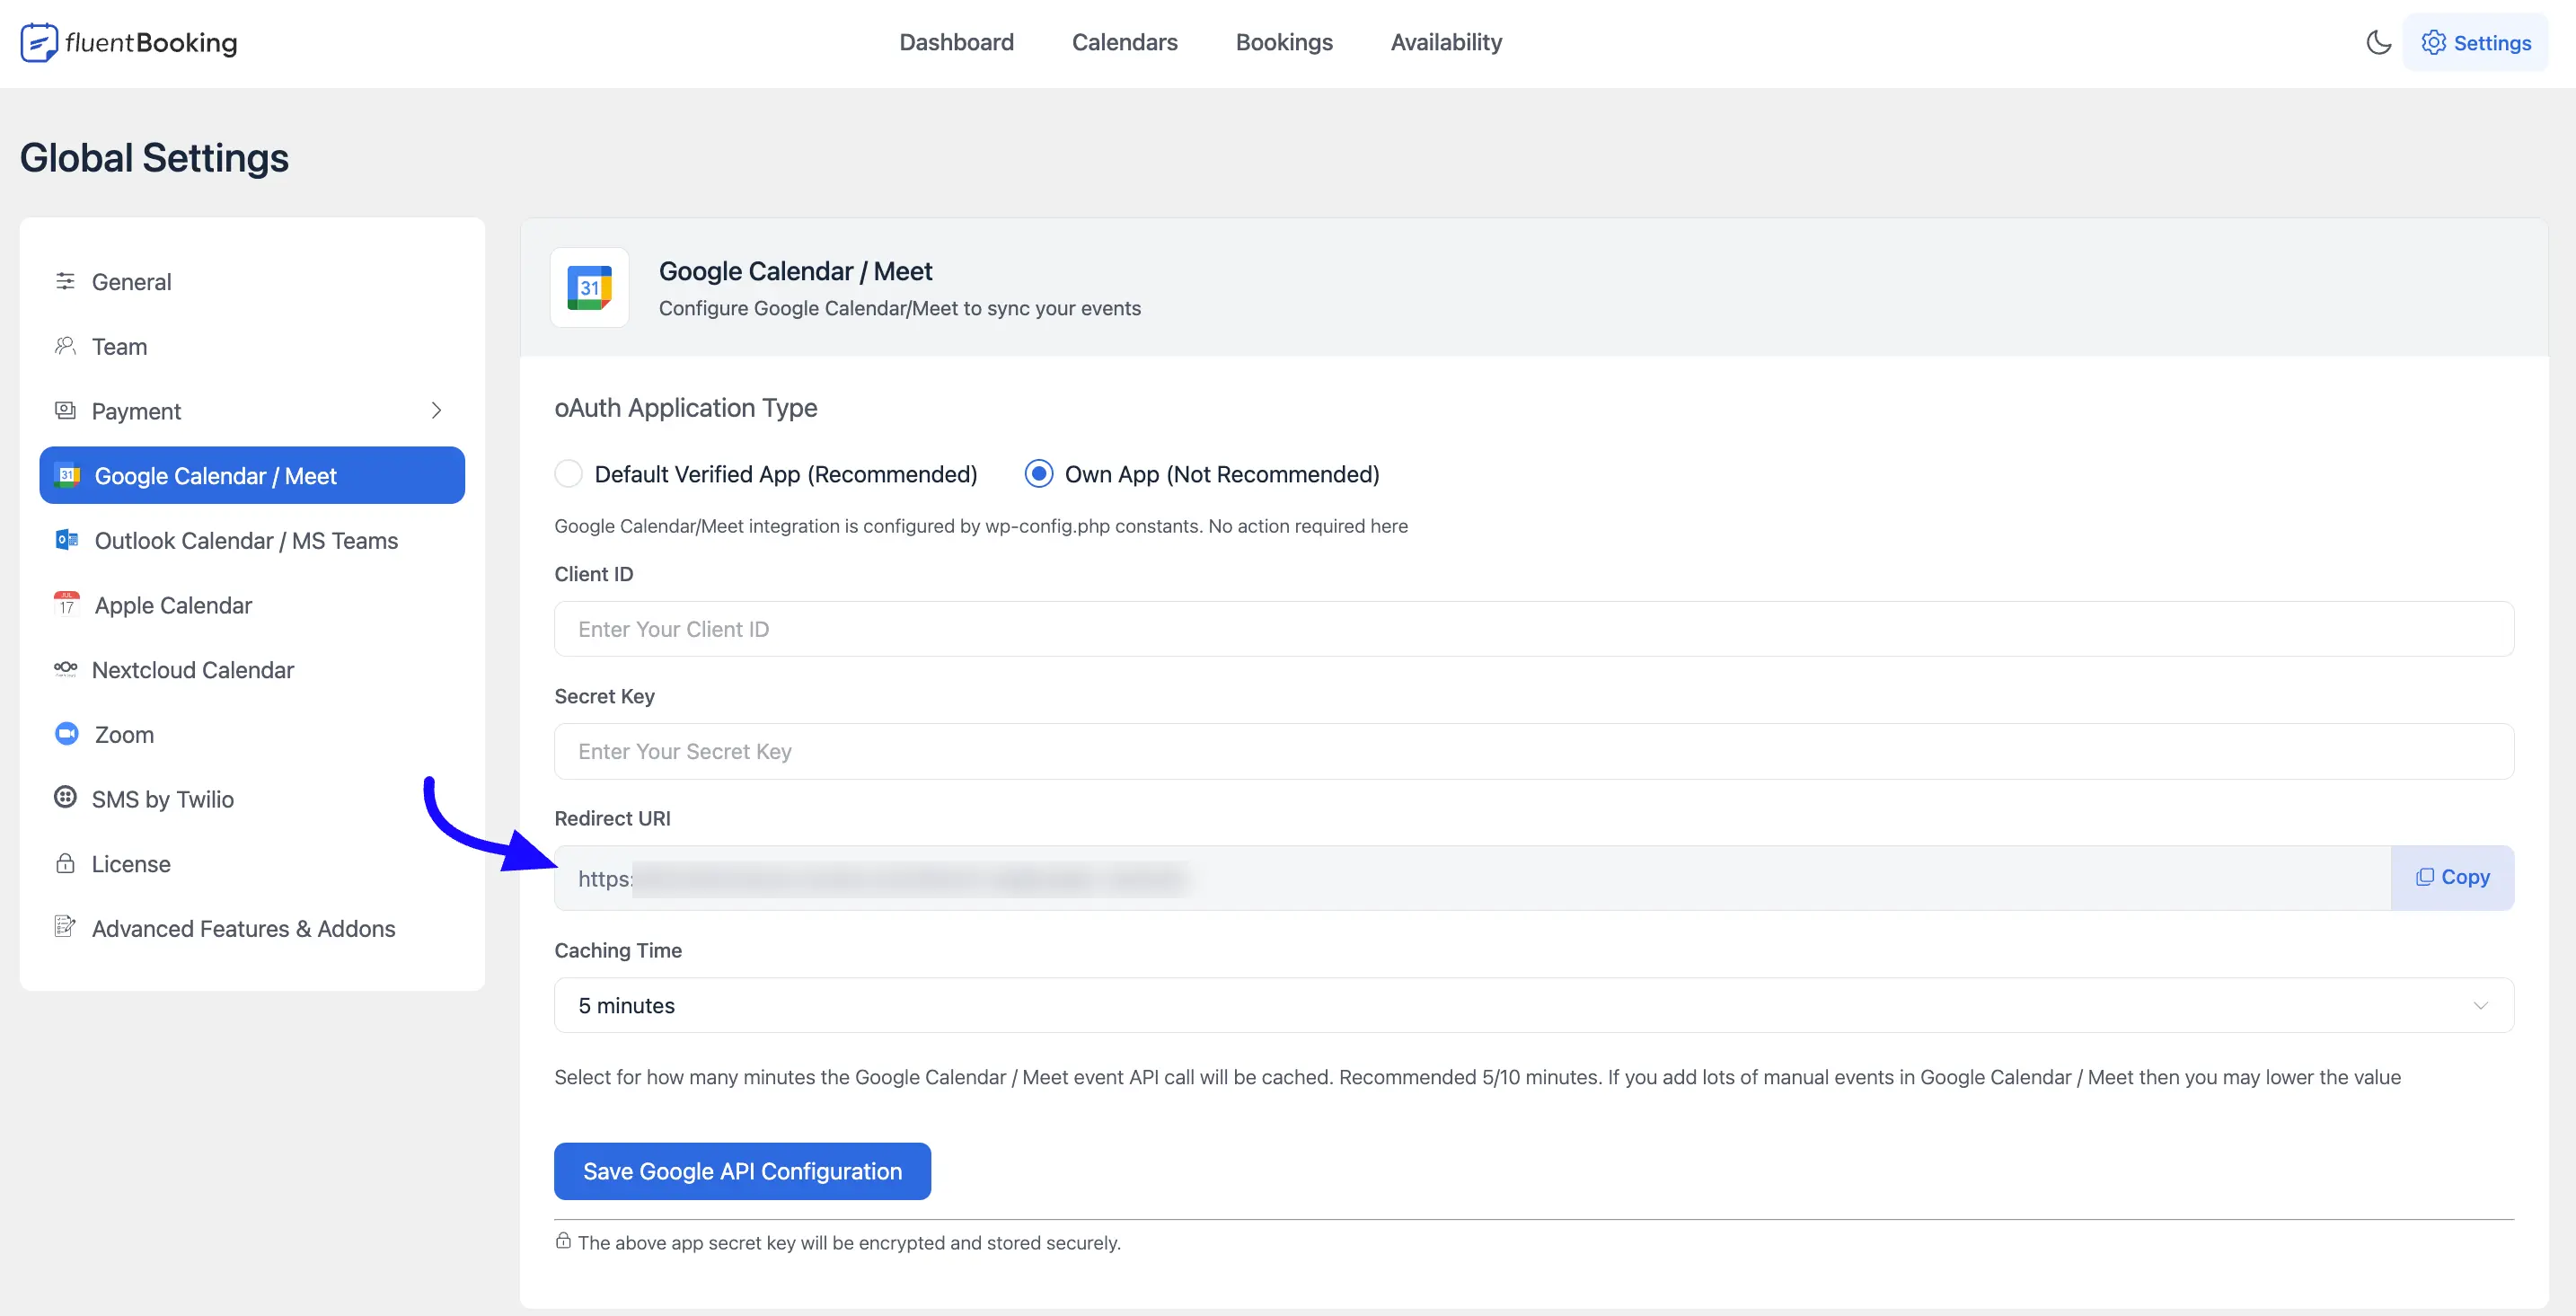This screenshot has width=2576, height=1316.
Task: Click the Twilio SMS icon
Action: click(65, 797)
